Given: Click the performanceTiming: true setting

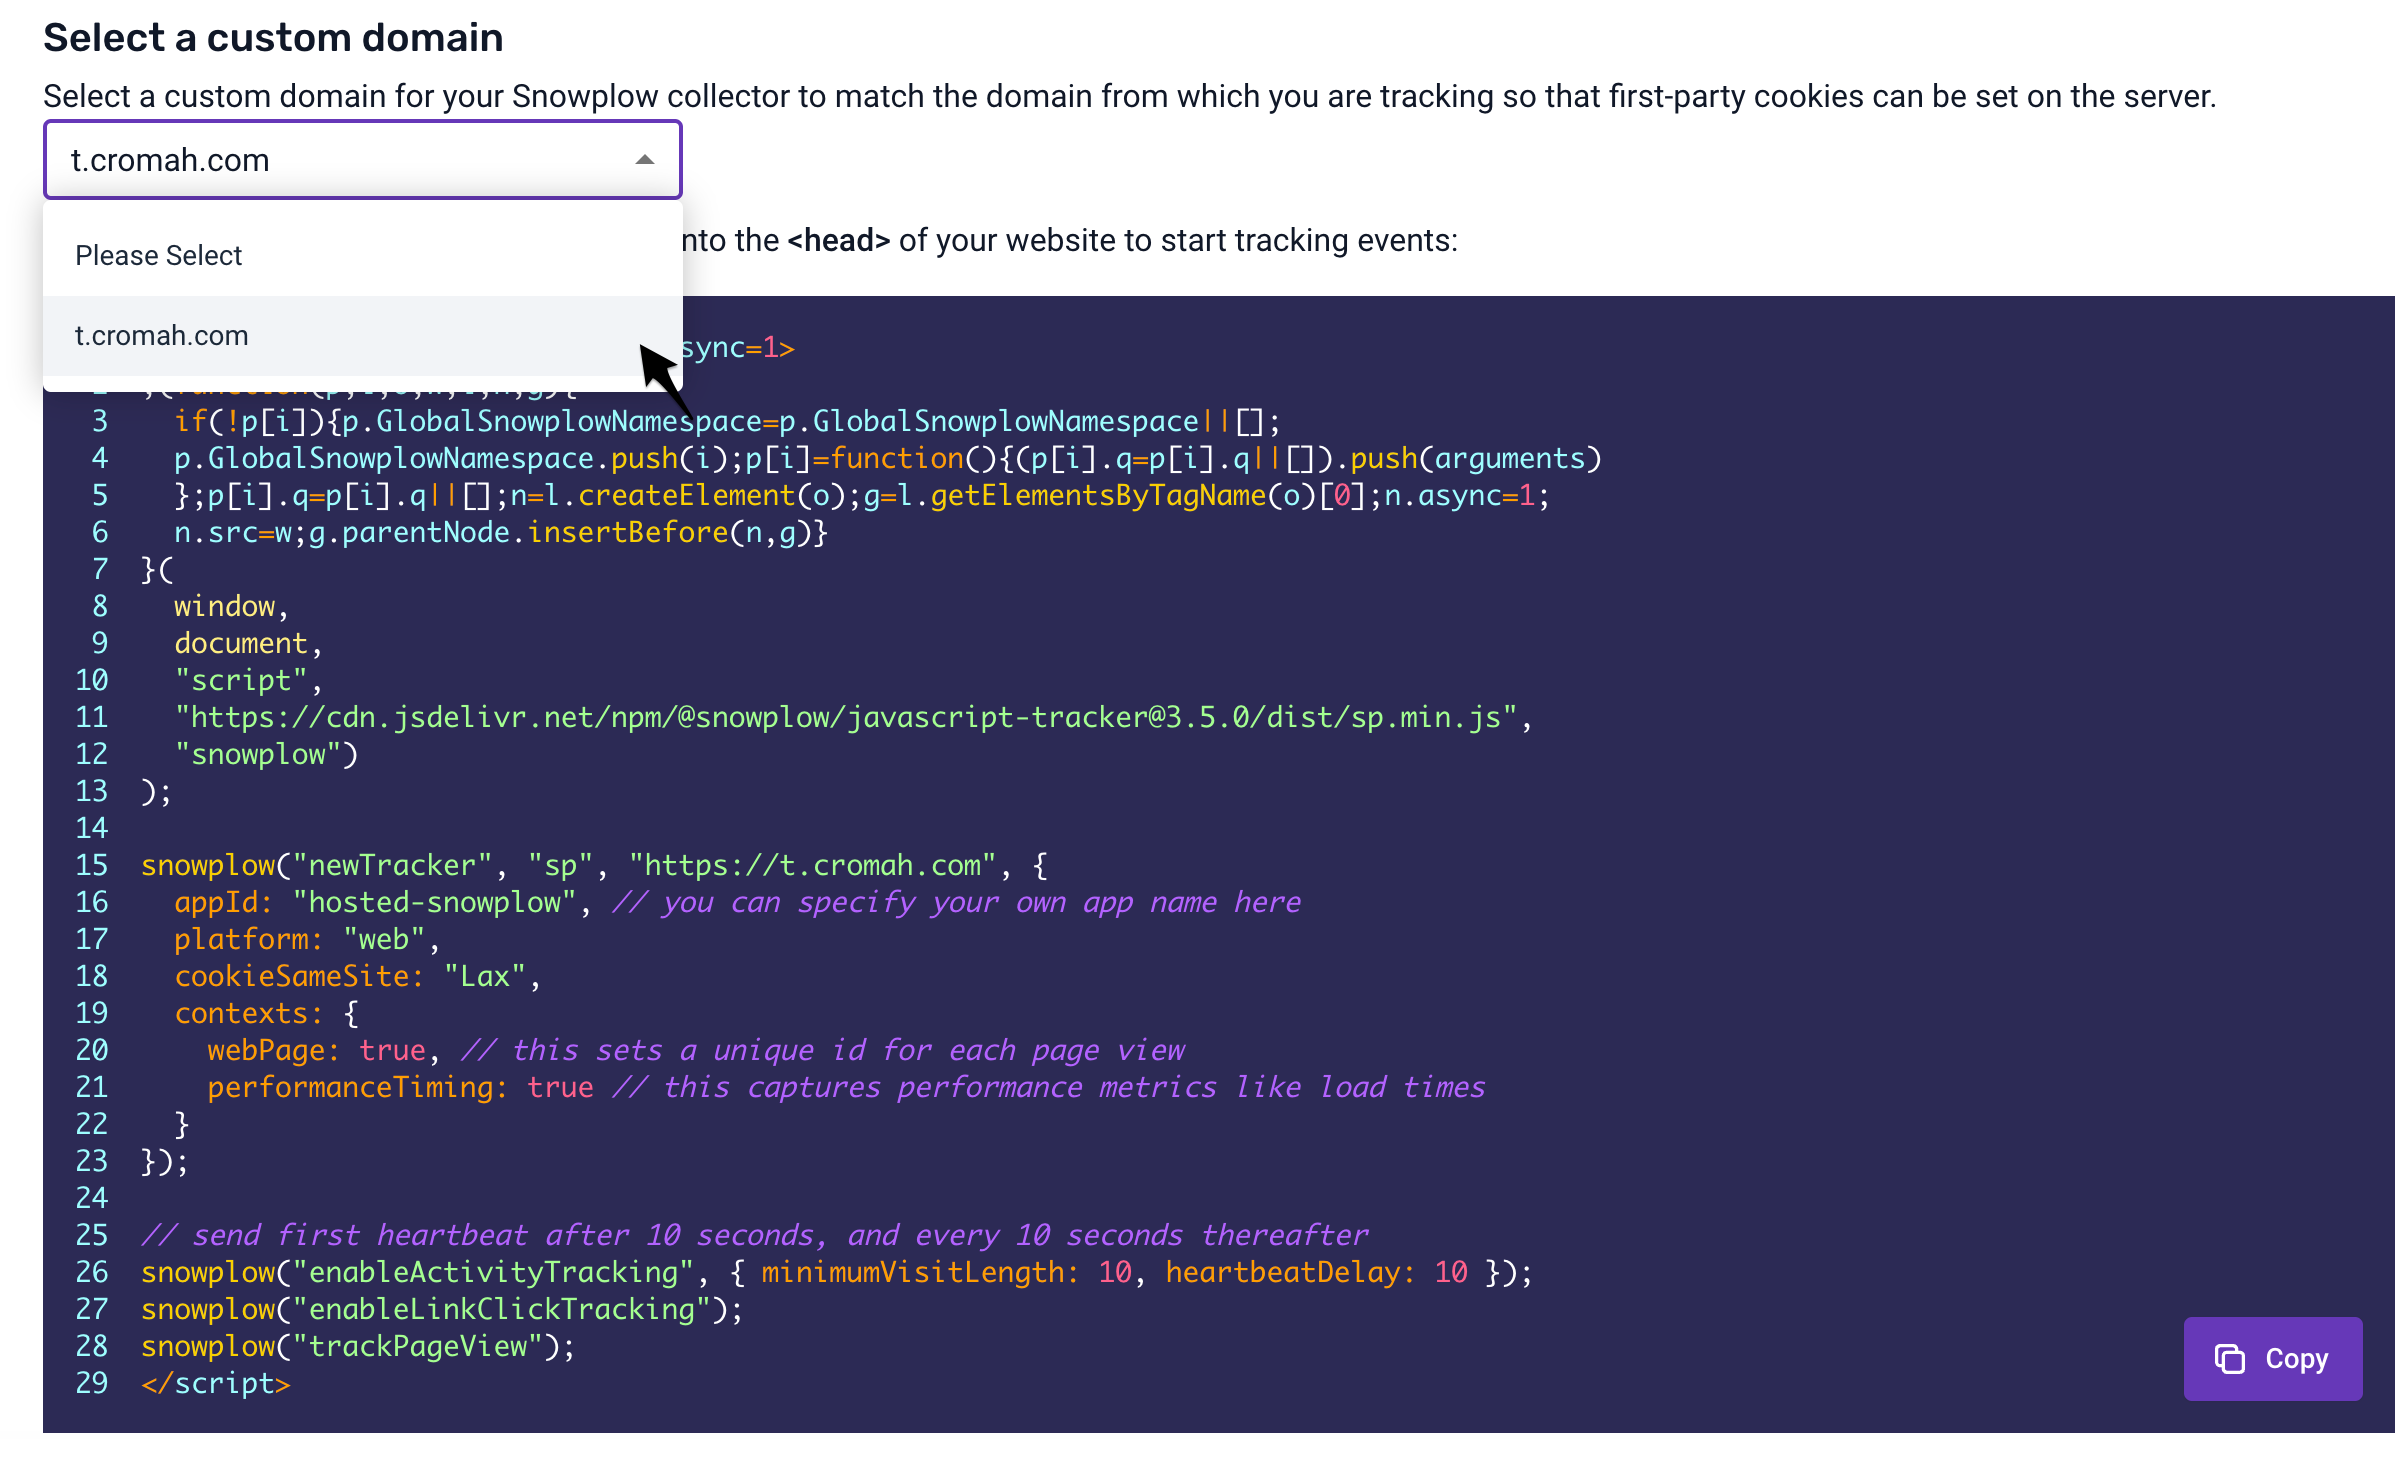Looking at the screenshot, I should click(398, 1087).
